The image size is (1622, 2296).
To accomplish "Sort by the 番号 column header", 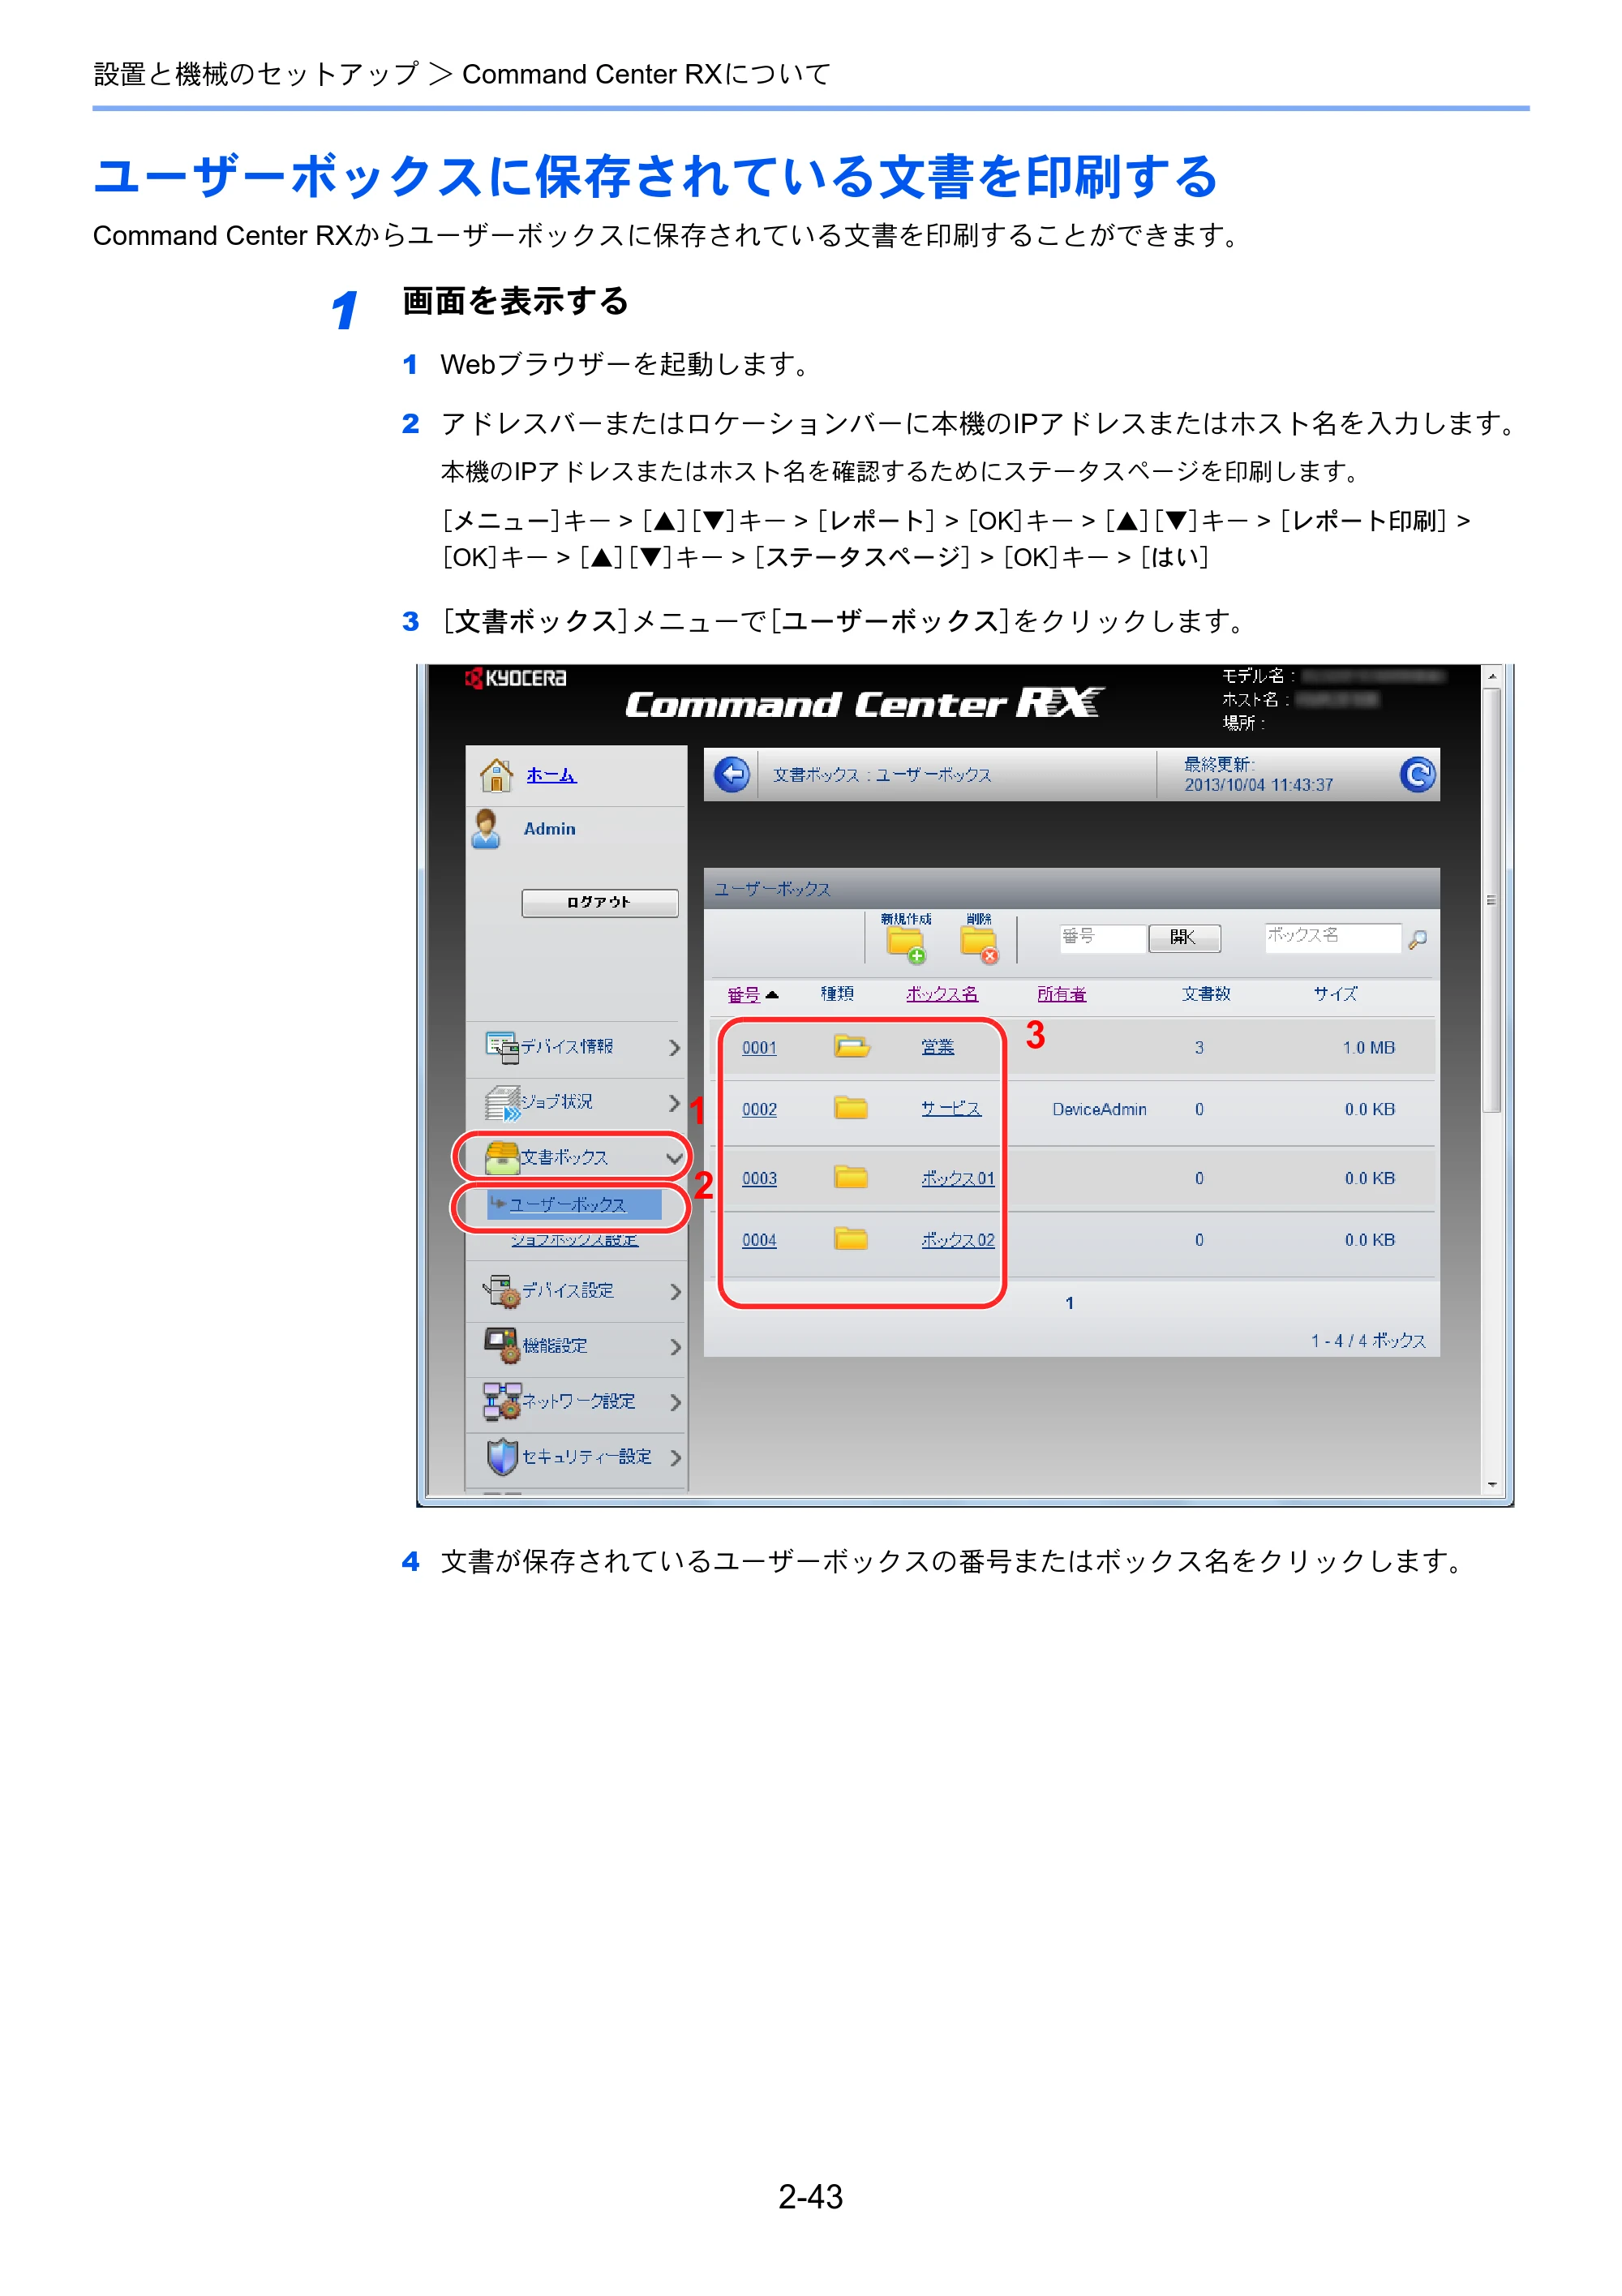I will click(x=745, y=994).
